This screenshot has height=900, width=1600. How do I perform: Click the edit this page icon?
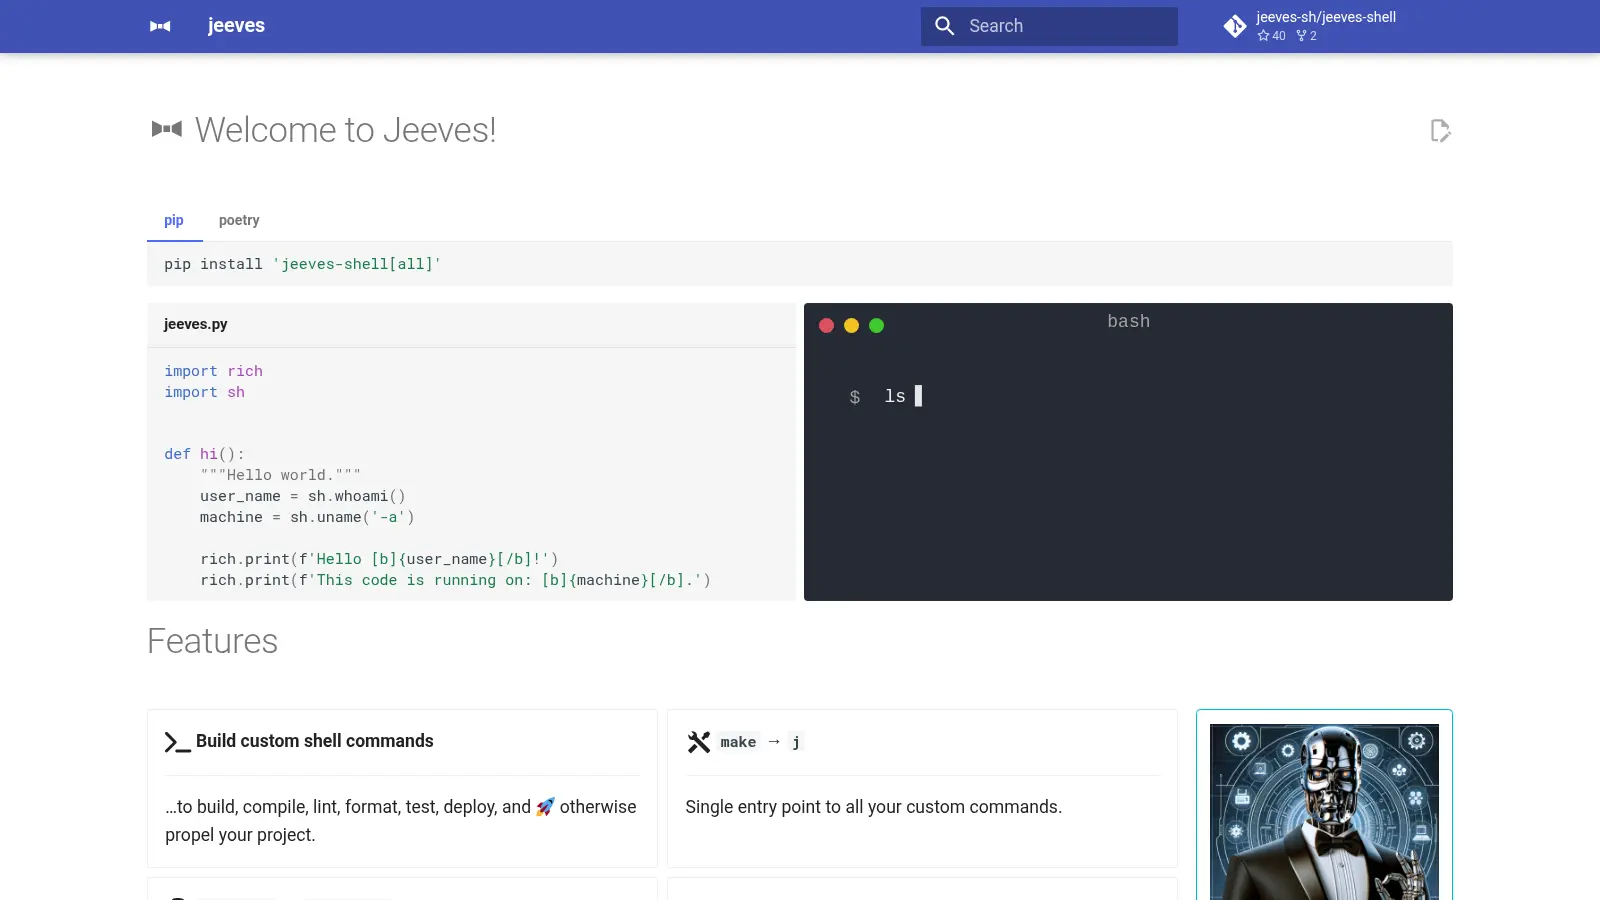pyautogui.click(x=1440, y=131)
